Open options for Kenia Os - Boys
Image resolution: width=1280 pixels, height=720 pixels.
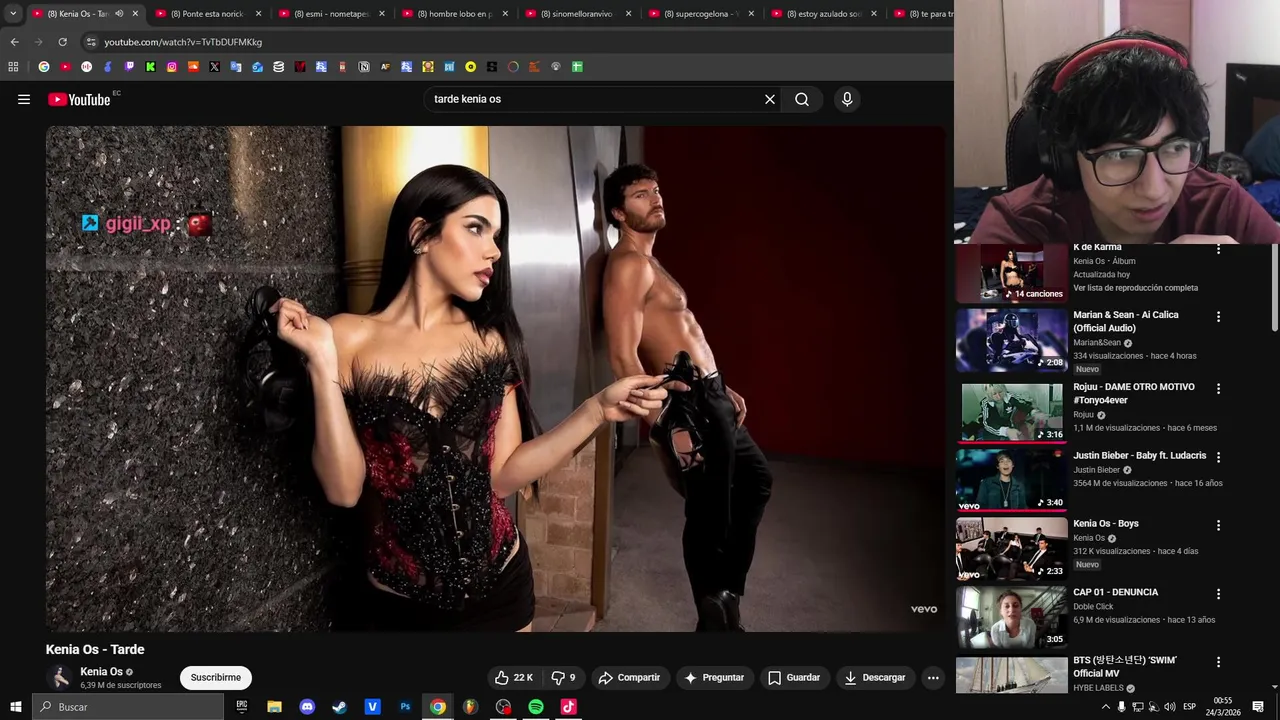[x=1218, y=525]
